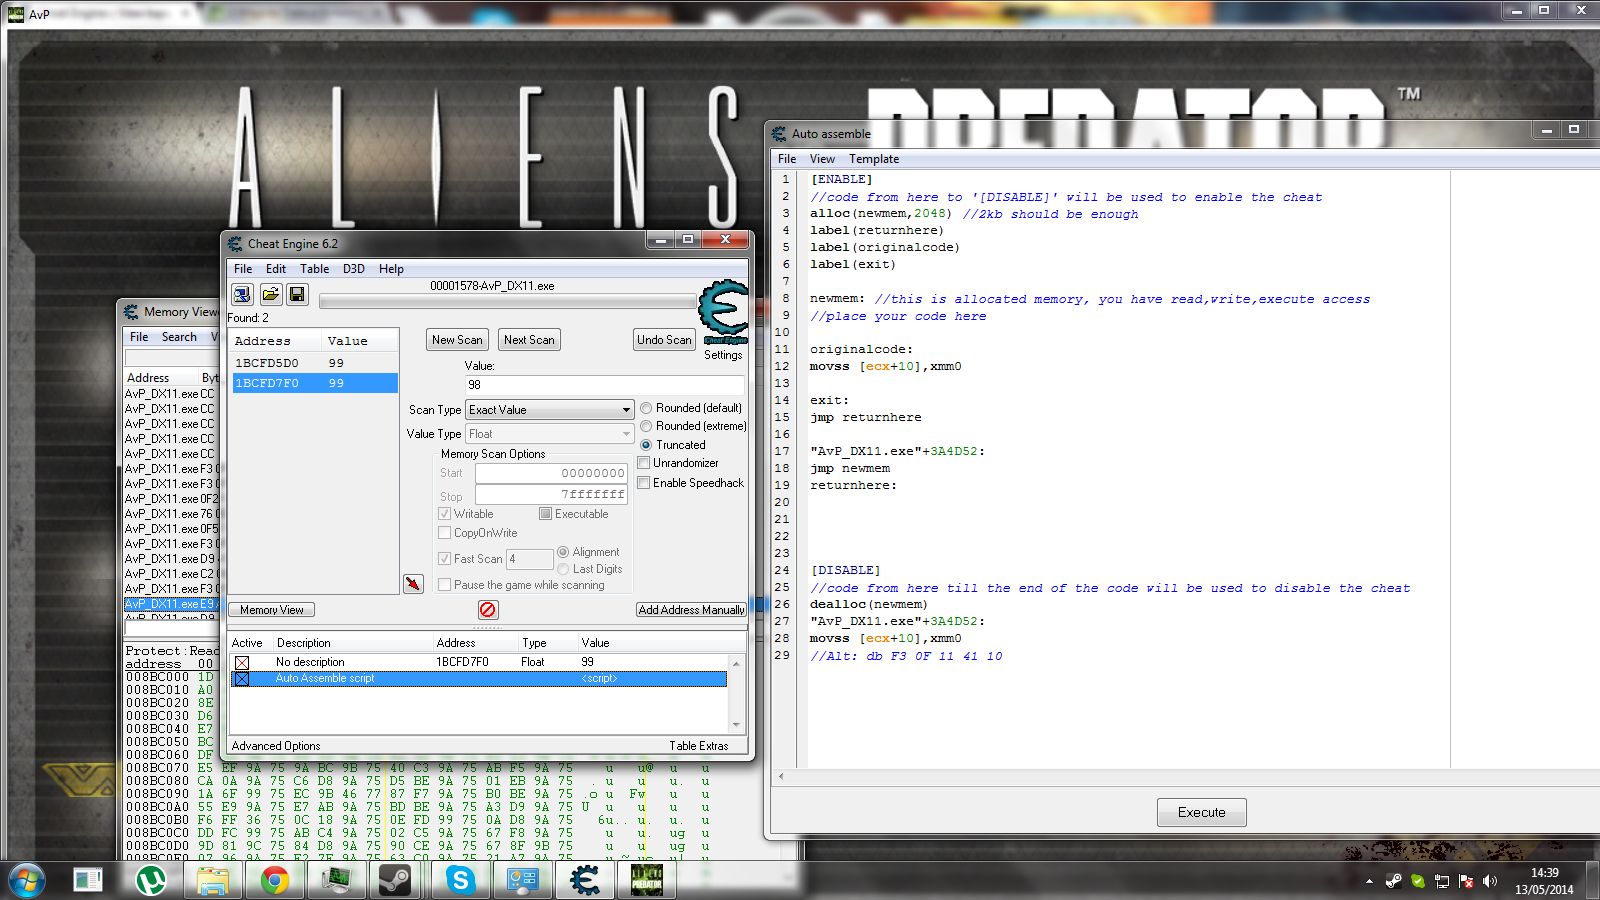The width and height of the screenshot is (1600, 900).
Task: Select Rounded (extreme) radio button
Action: 646,426
